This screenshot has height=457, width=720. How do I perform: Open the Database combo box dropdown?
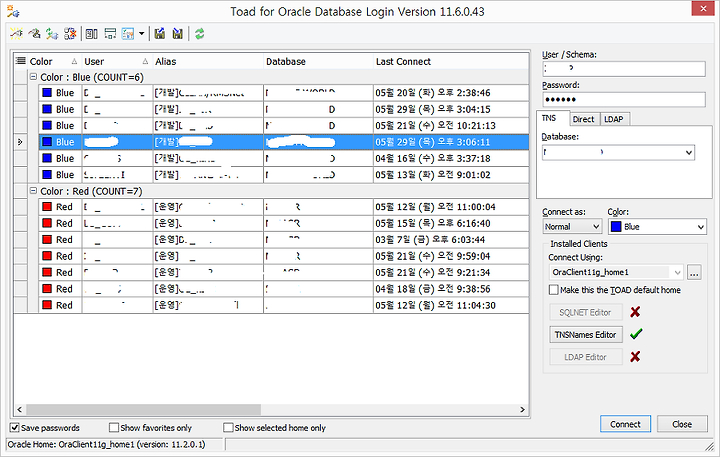pos(689,152)
